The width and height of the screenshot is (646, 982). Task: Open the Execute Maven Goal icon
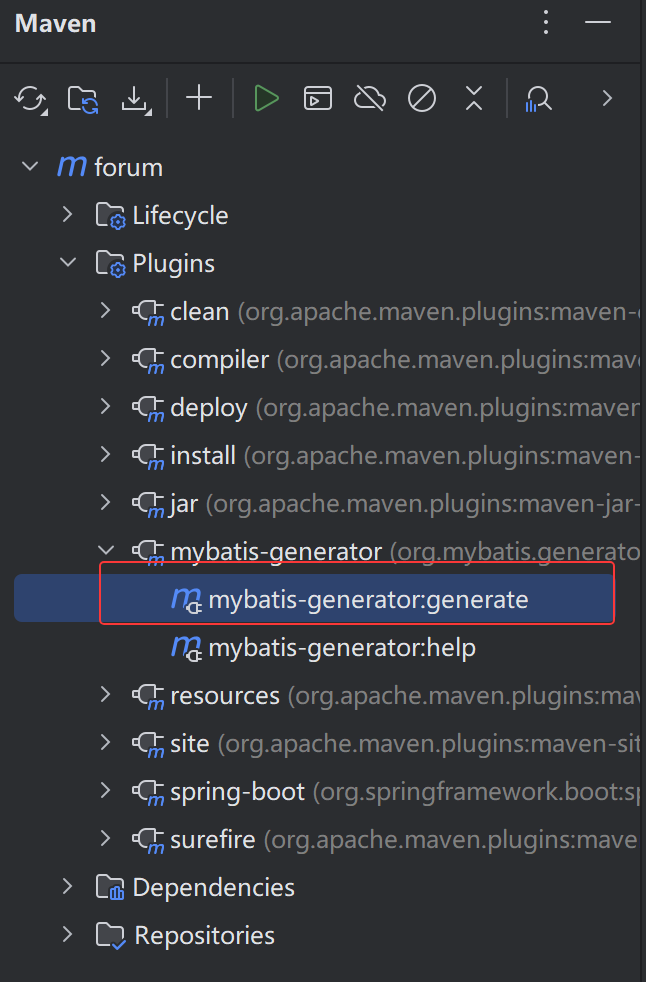[x=318, y=98]
